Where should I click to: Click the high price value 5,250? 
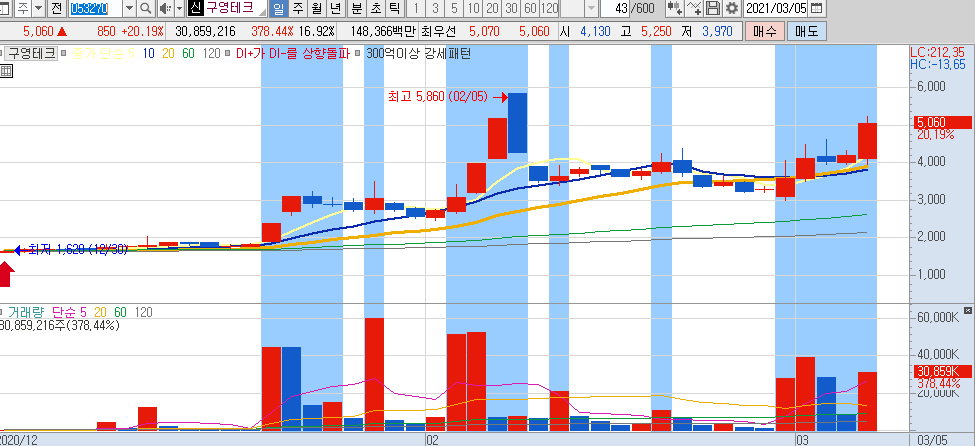(656, 31)
